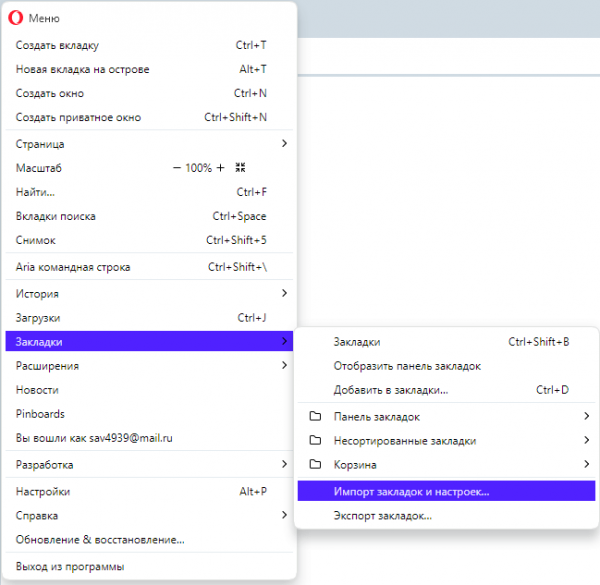Expand the Расширения submenu arrow
The height and width of the screenshot is (585, 600).
pos(284,365)
